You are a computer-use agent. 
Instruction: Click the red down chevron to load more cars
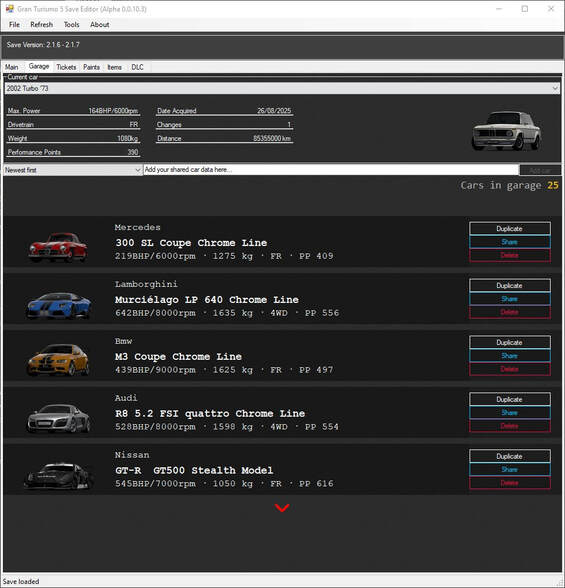(282, 508)
